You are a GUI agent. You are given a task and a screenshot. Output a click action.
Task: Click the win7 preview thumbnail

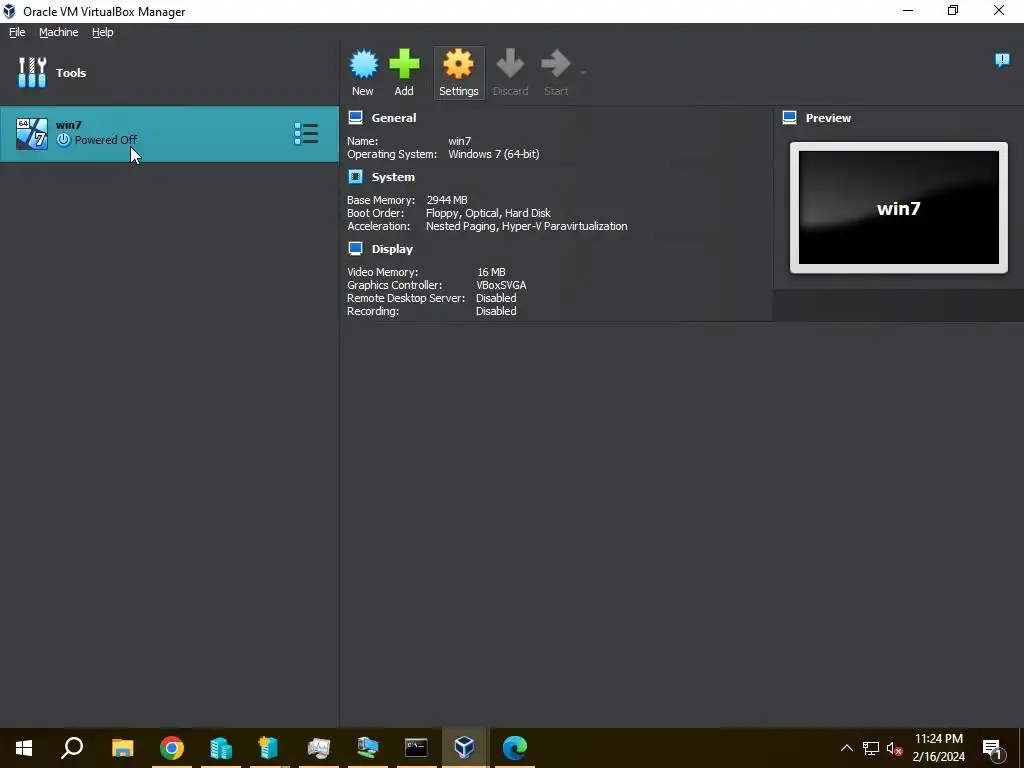(899, 208)
